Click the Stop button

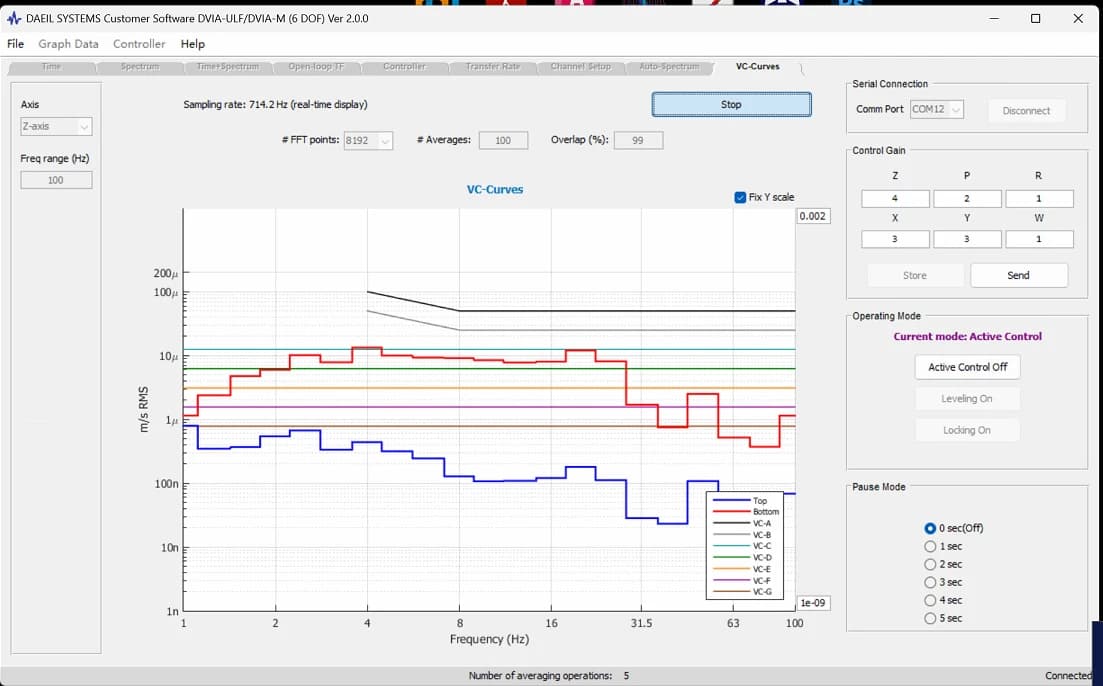tap(731, 104)
